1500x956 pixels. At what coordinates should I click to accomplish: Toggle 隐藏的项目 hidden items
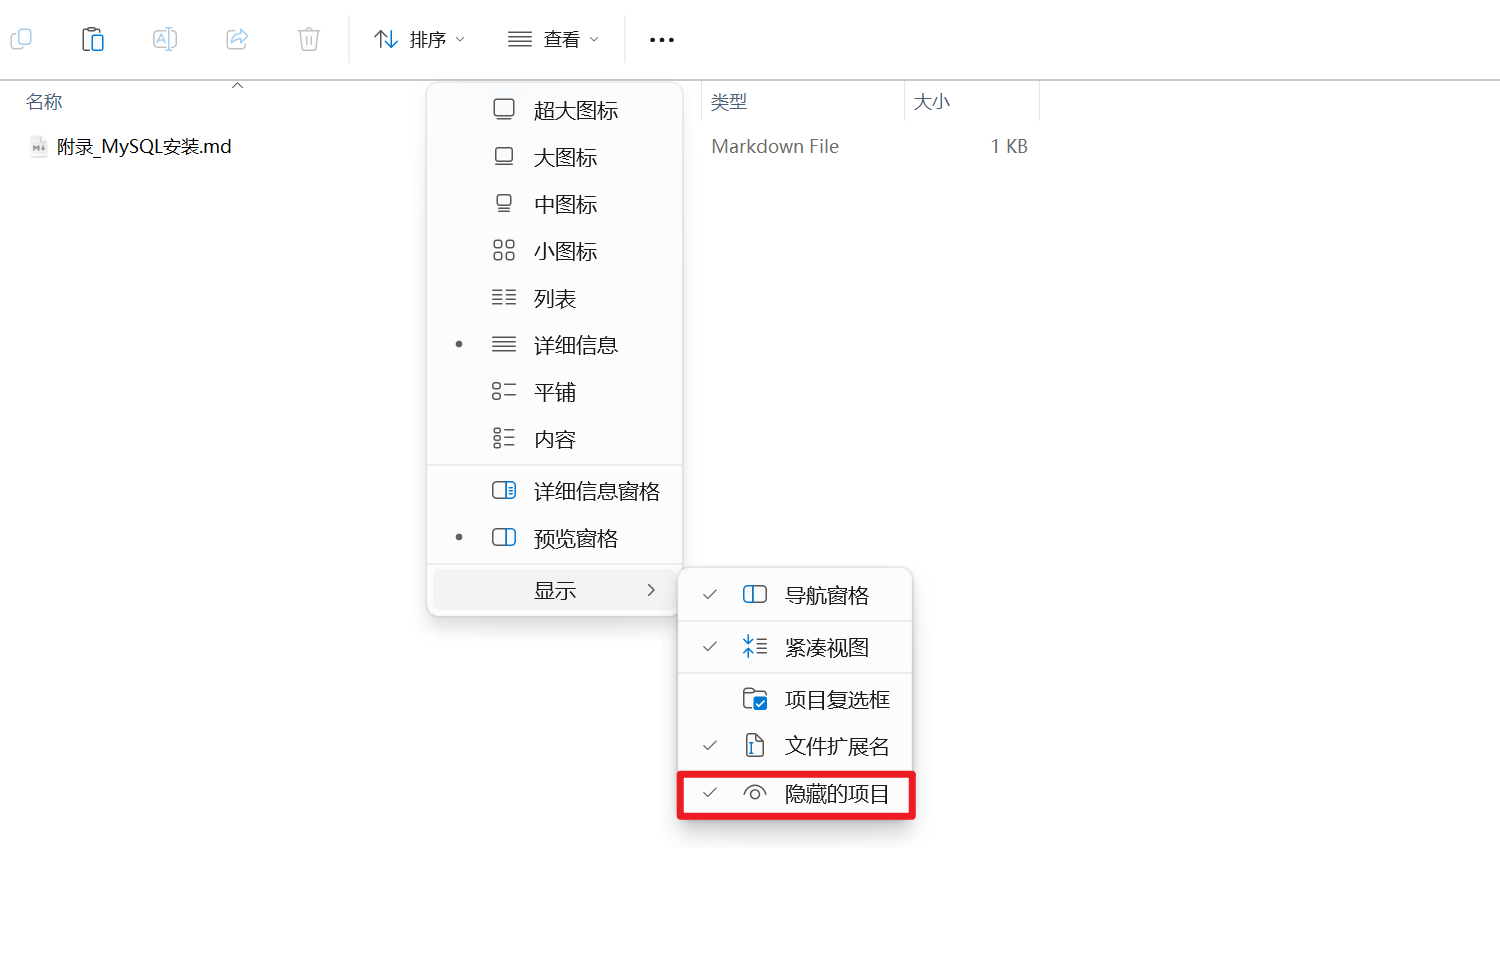coord(796,794)
